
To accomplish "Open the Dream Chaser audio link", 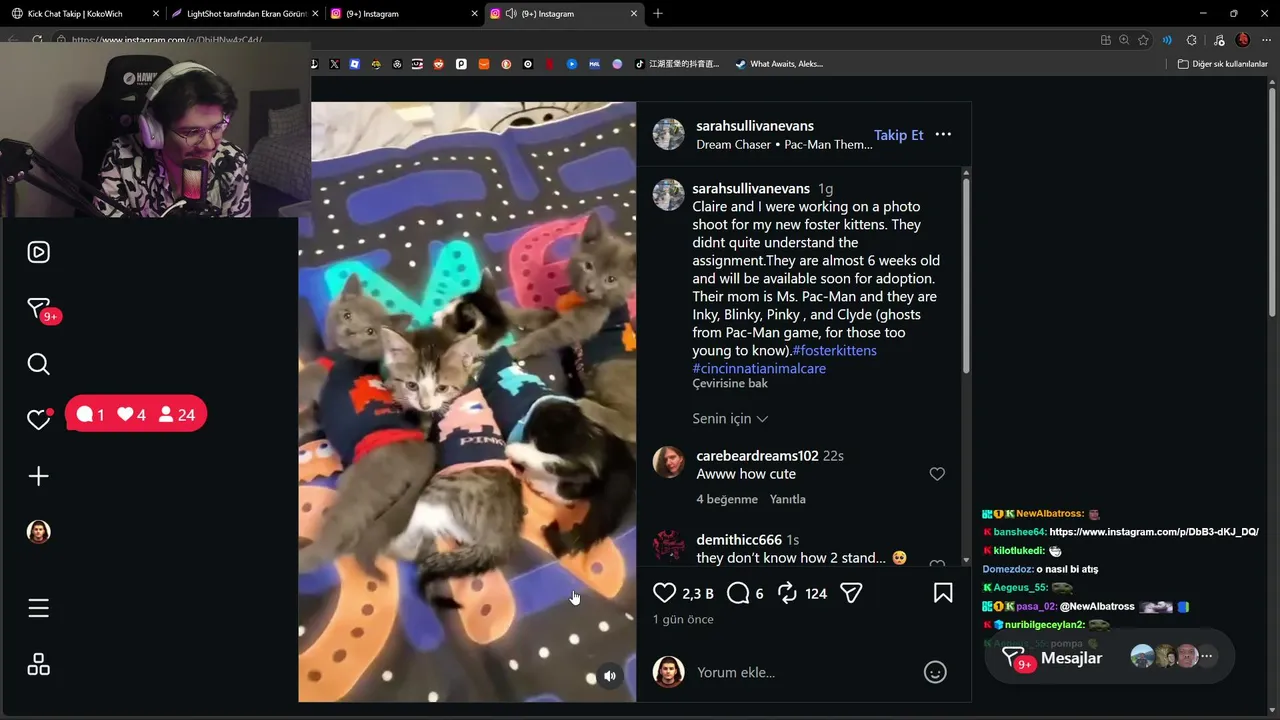I will tap(784, 145).
